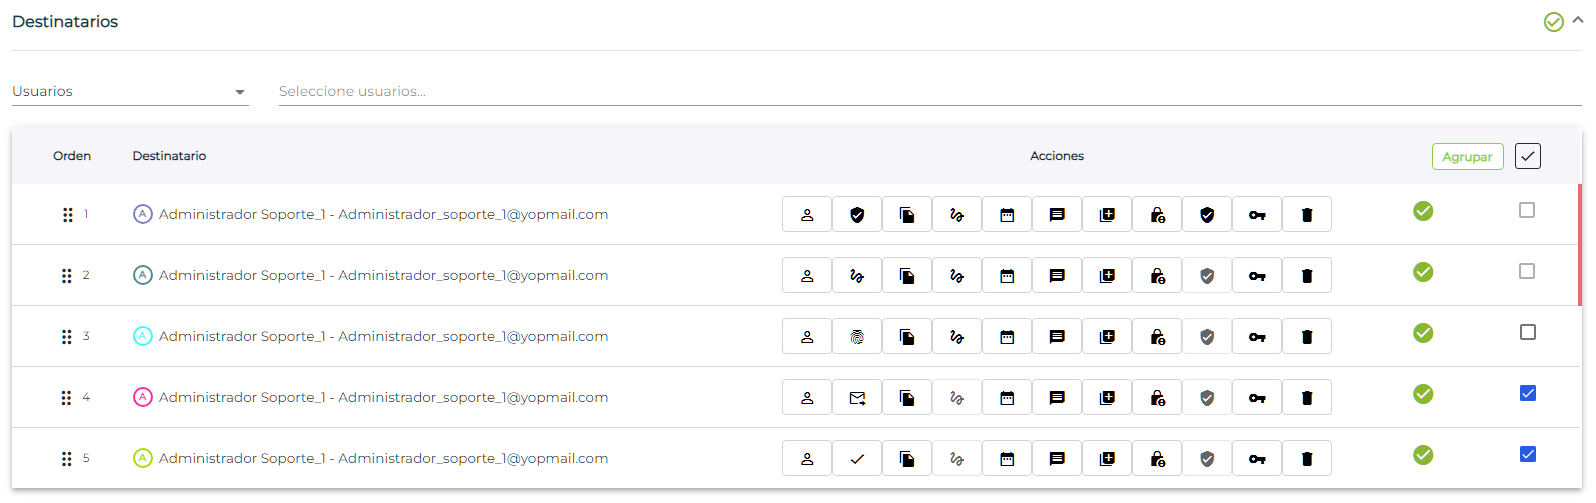The width and height of the screenshot is (1596, 503).
Task: Check the checkbox for recipient 1
Action: tap(1527, 210)
